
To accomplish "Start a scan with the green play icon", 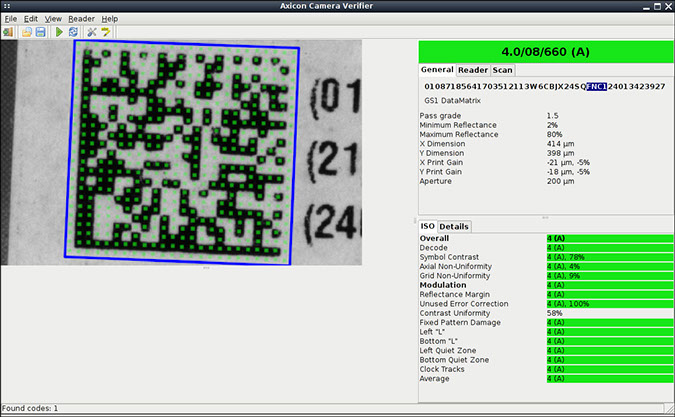I will coord(59,32).
